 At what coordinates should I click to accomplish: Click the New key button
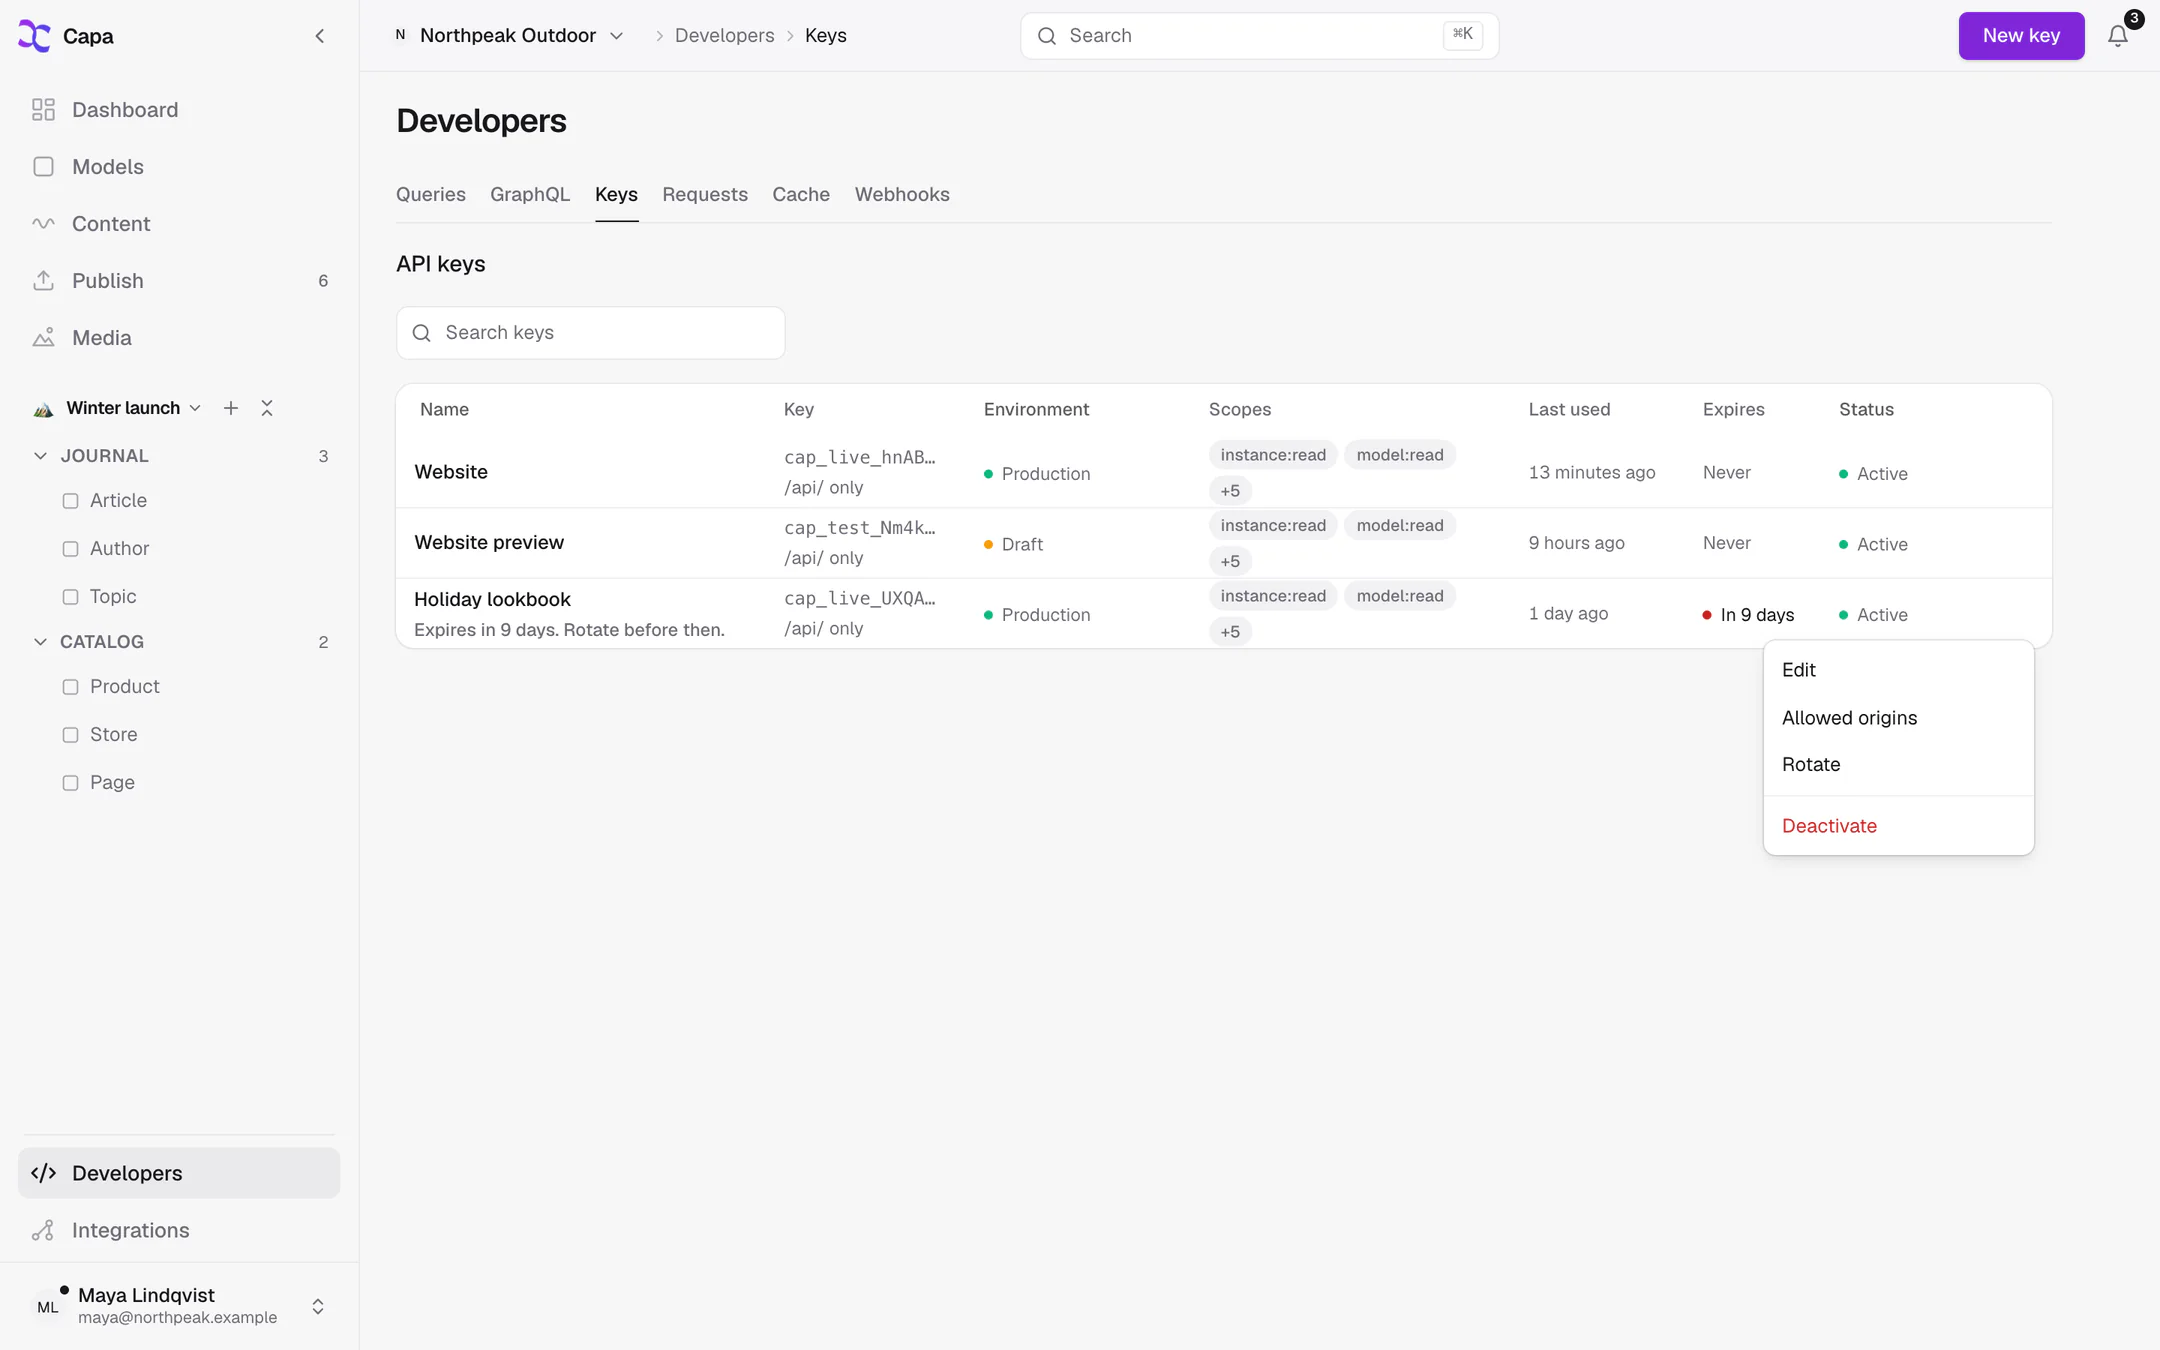pyautogui.click(x=2021, y=36)
